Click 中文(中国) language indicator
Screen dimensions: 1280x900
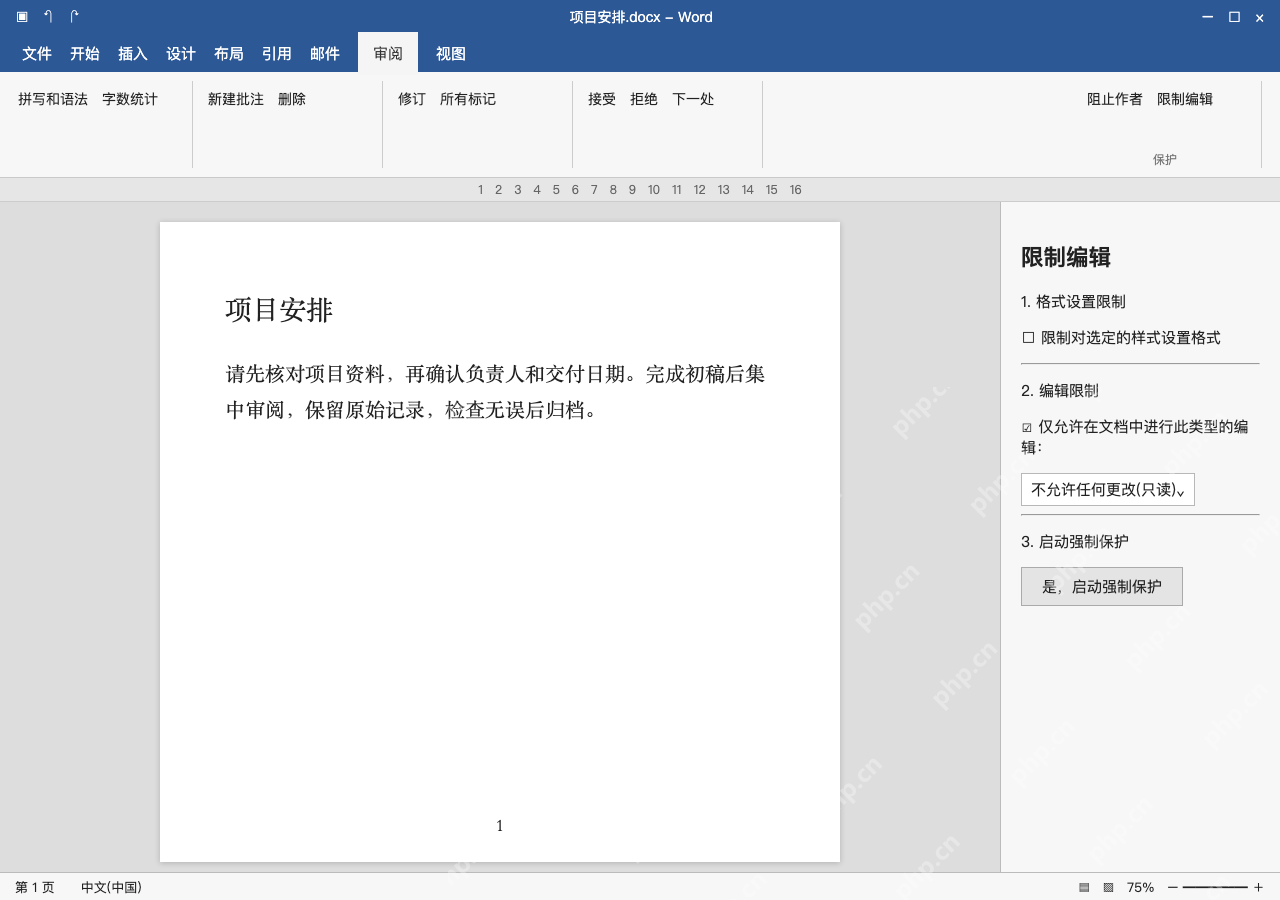[111, 887]
